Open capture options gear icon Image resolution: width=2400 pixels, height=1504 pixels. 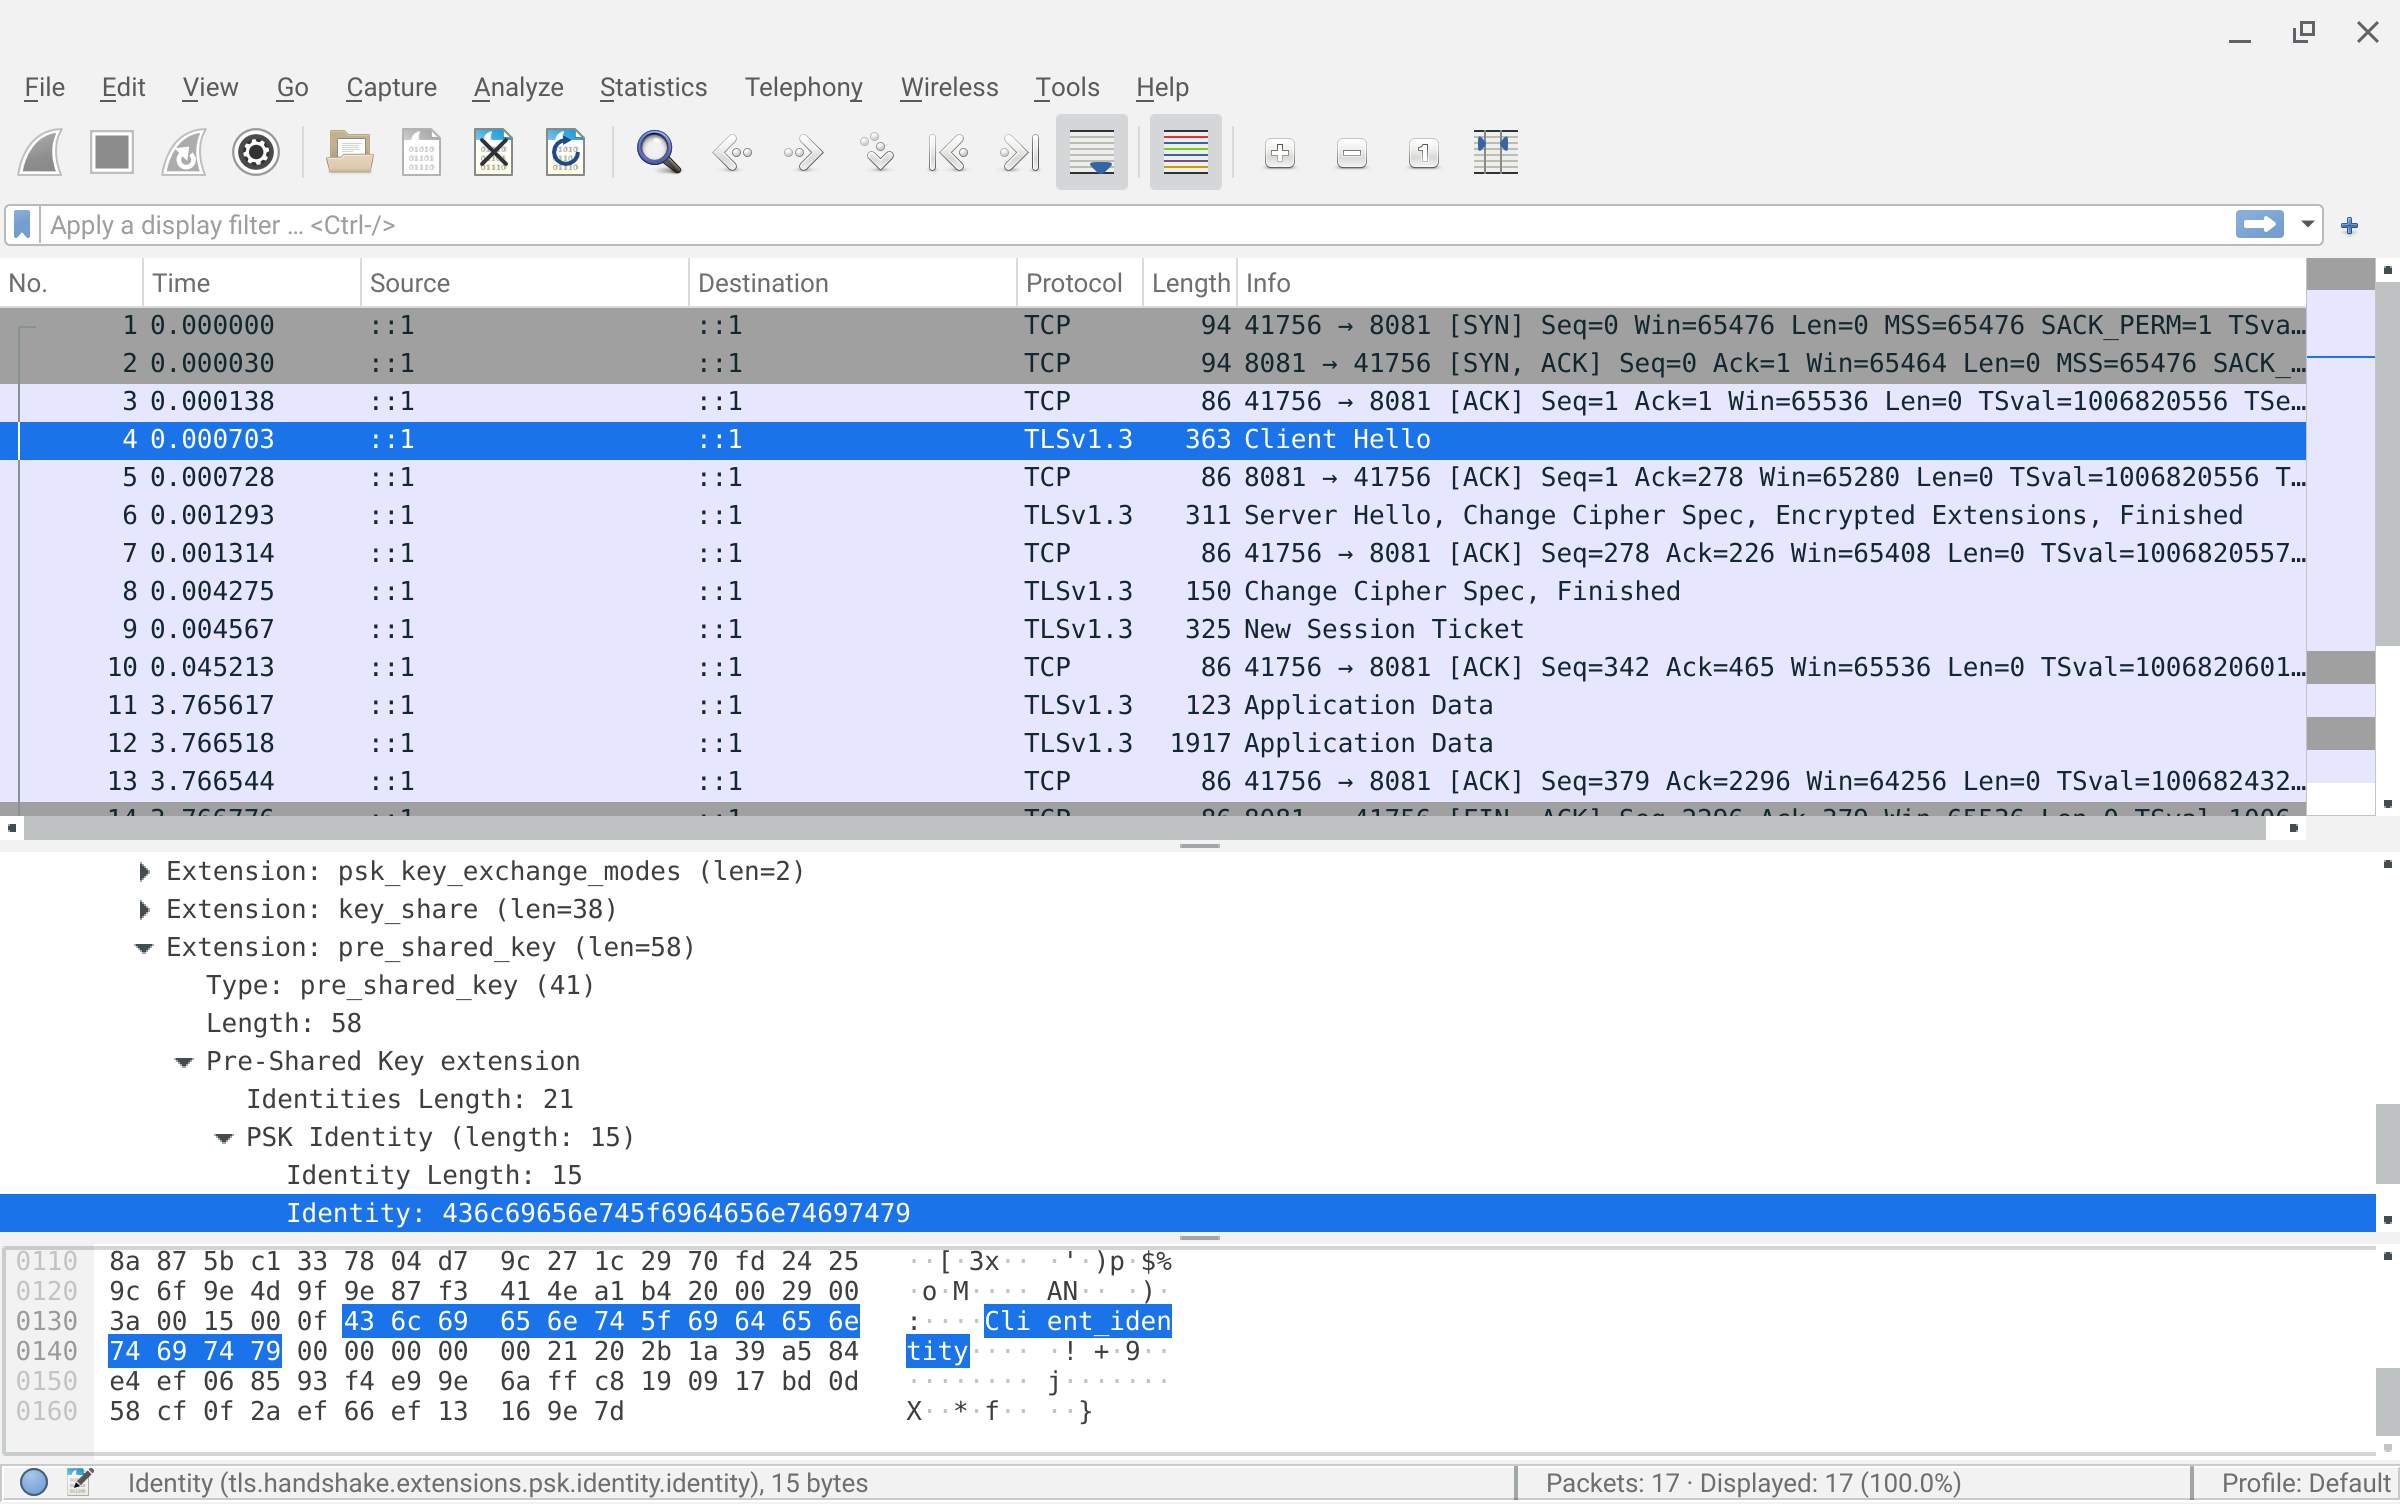255,153
